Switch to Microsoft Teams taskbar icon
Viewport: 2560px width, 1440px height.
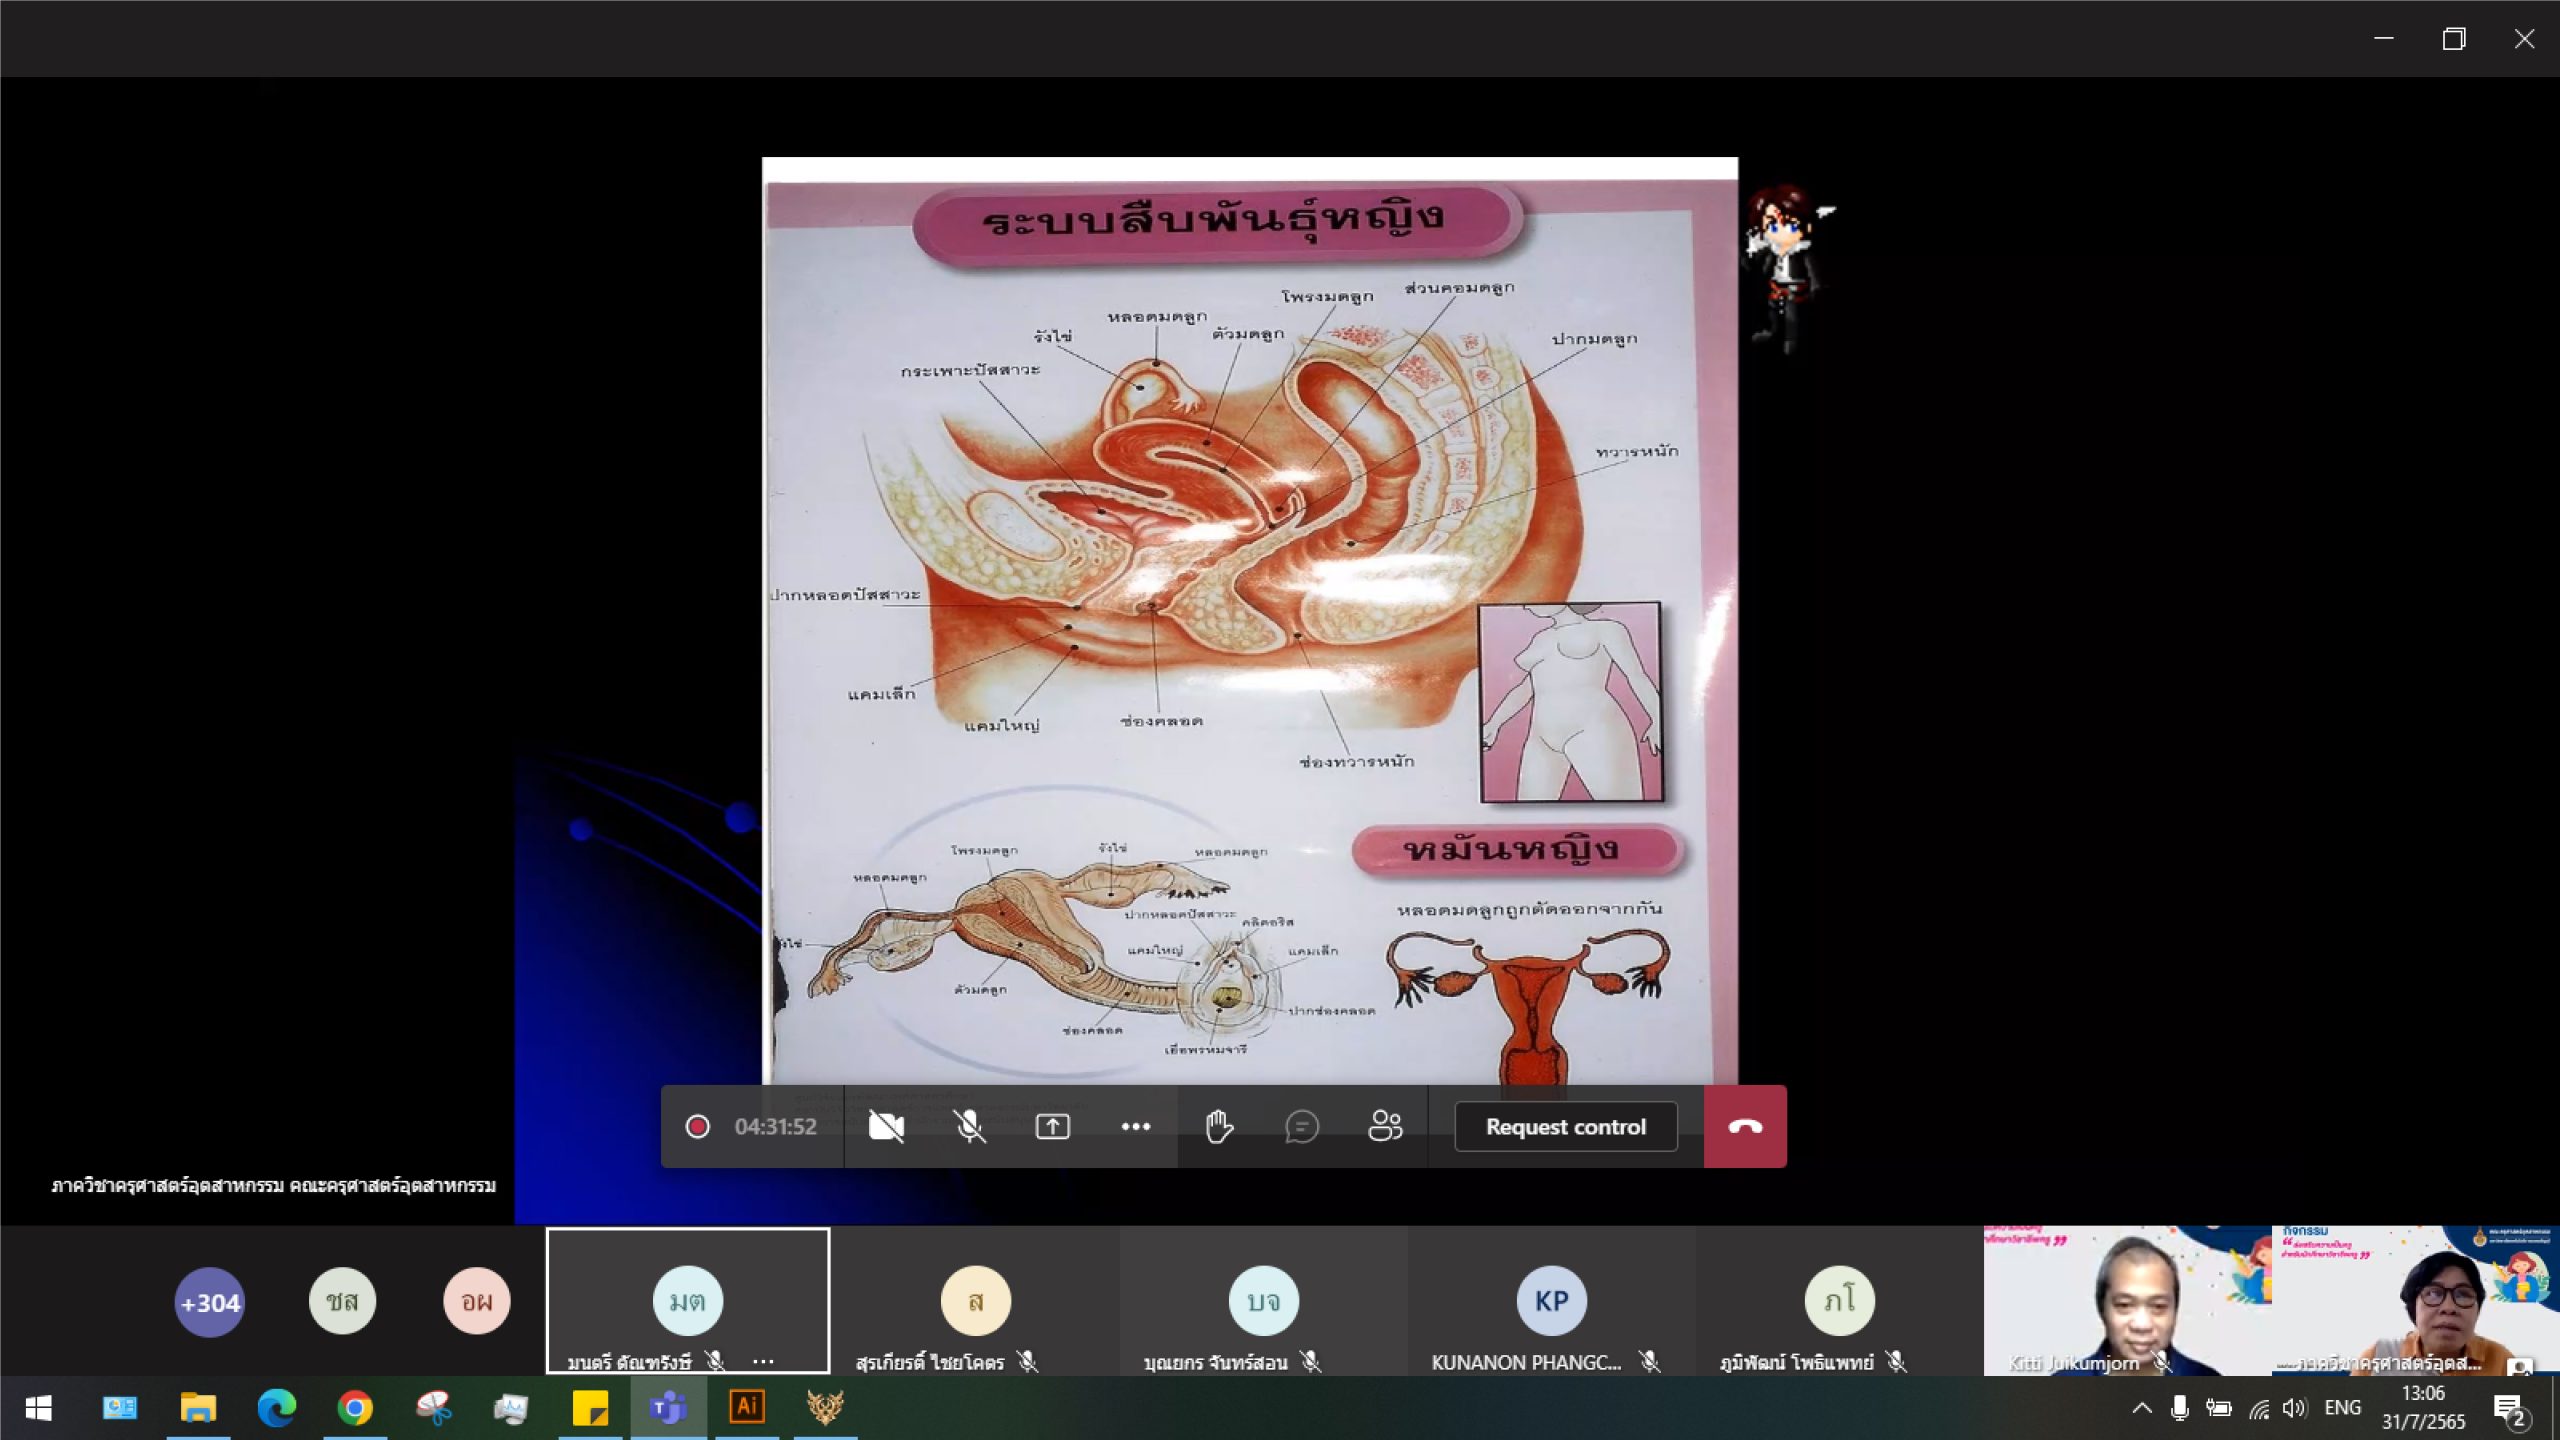668,1408
